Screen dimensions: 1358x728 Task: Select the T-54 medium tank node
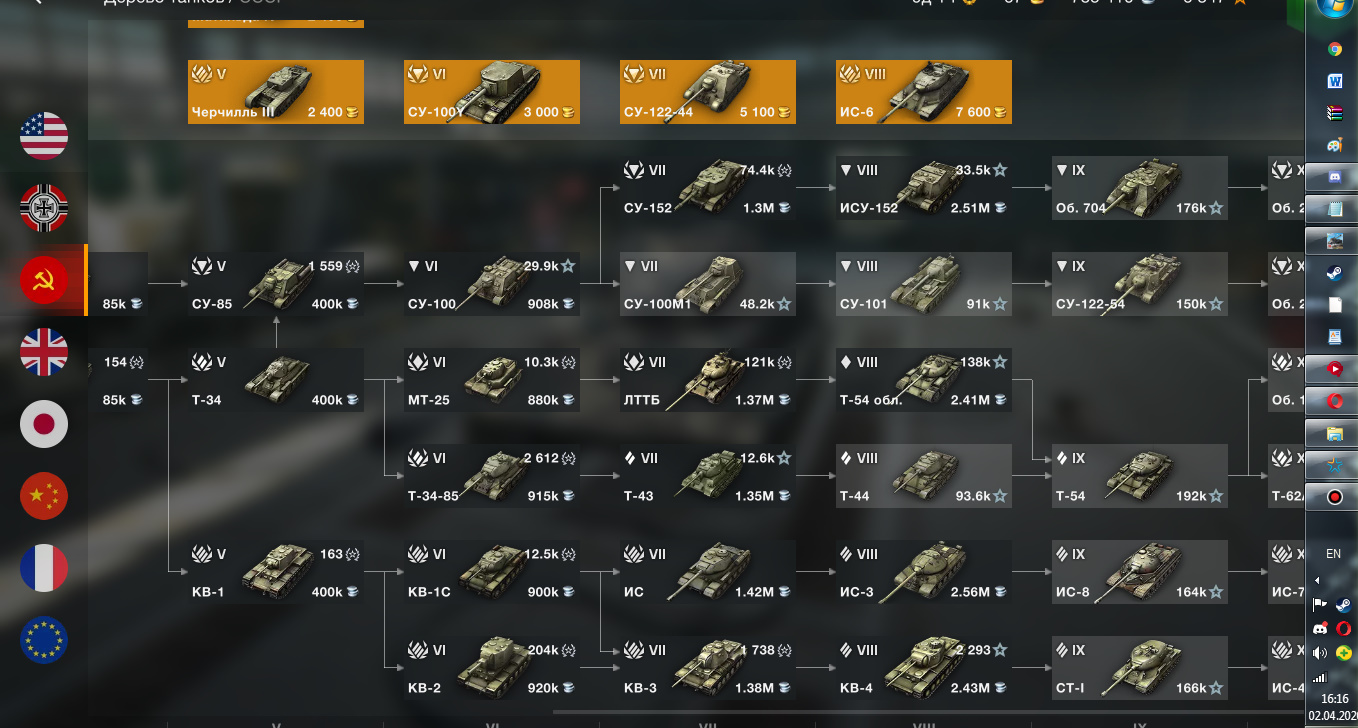[x=1140, y=476]
